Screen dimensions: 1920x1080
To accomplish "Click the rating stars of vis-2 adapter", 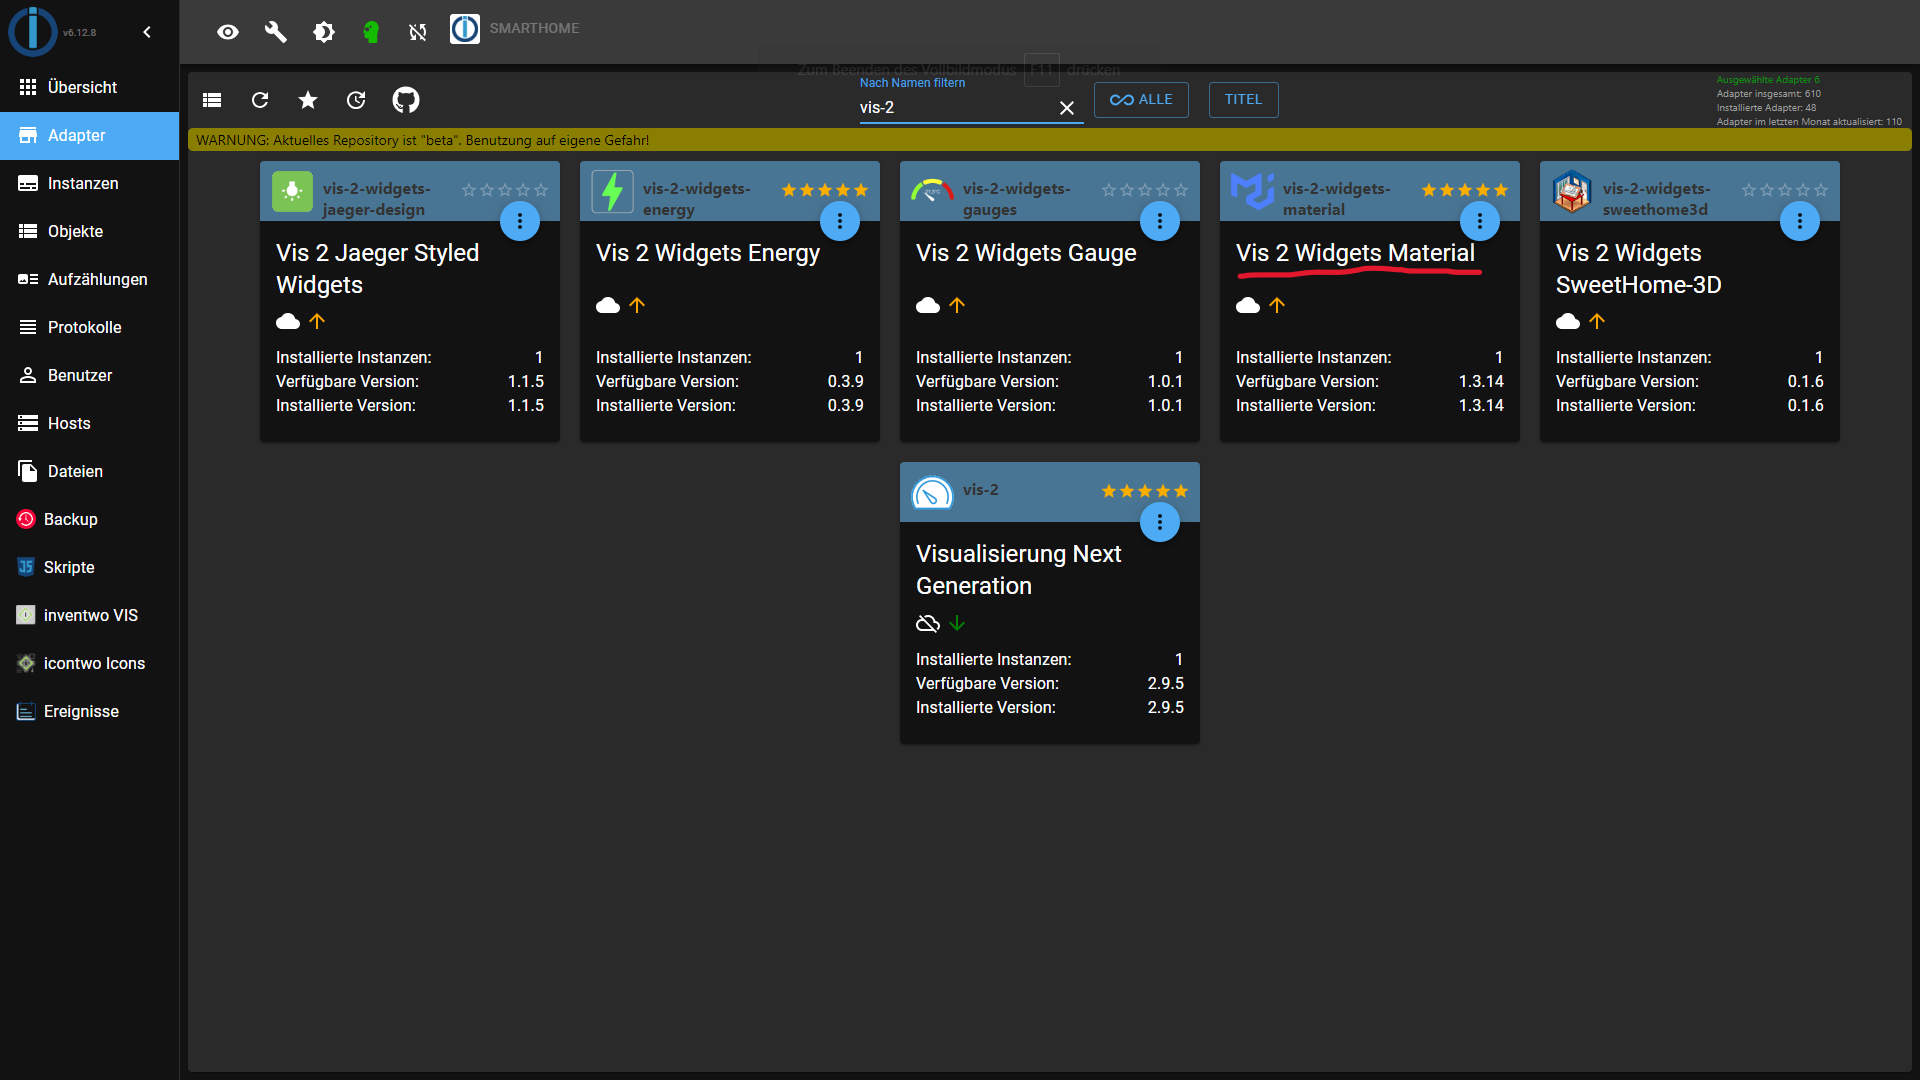I will pyautogui.click(x=1145, y=491).
